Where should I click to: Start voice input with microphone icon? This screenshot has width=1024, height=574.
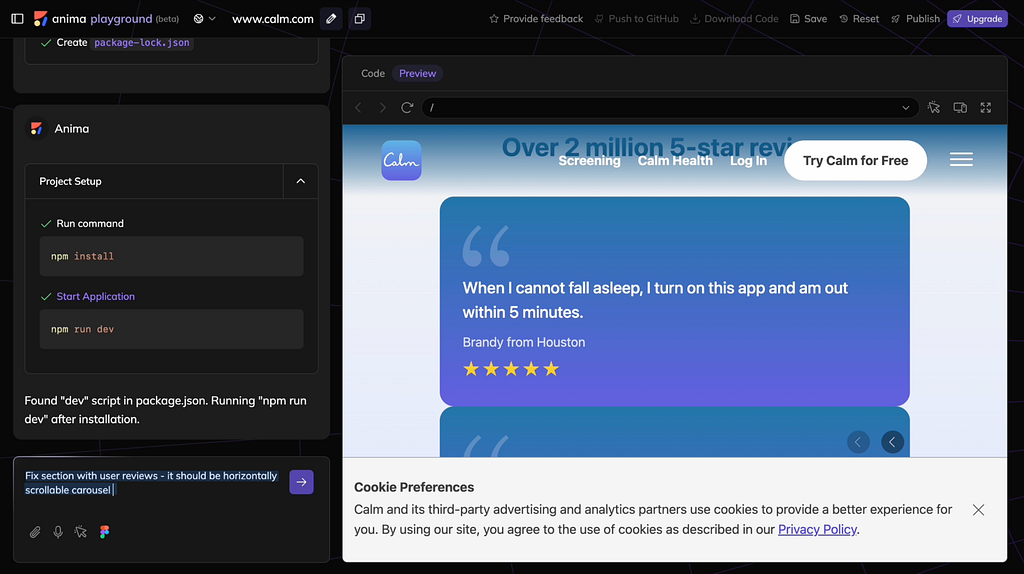[58, 532]
